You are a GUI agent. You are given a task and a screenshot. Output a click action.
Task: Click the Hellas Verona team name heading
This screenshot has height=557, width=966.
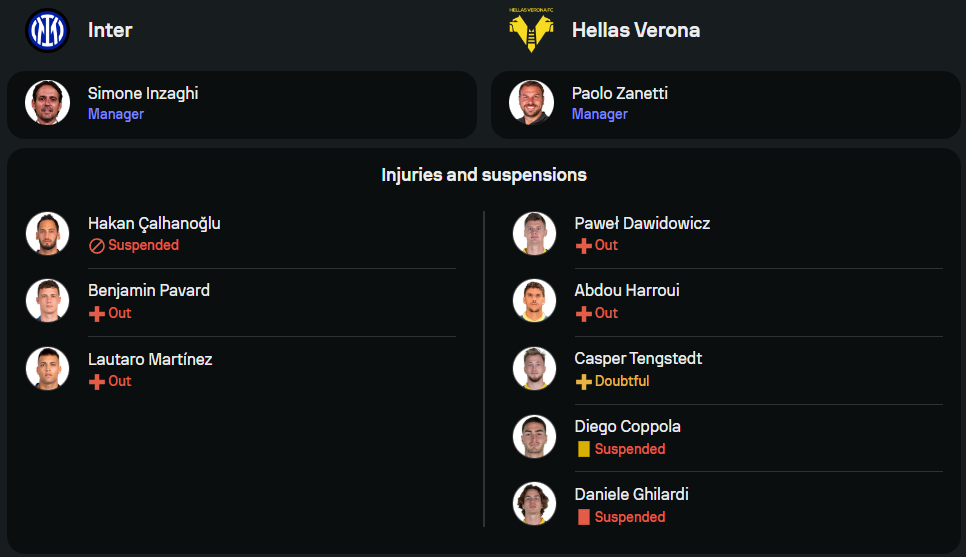[635, 30]
